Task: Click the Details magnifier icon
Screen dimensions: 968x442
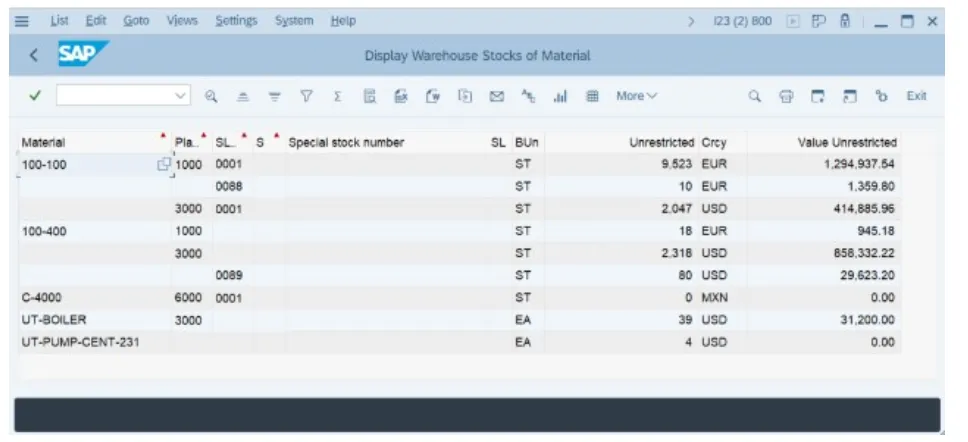Action: 211,96
